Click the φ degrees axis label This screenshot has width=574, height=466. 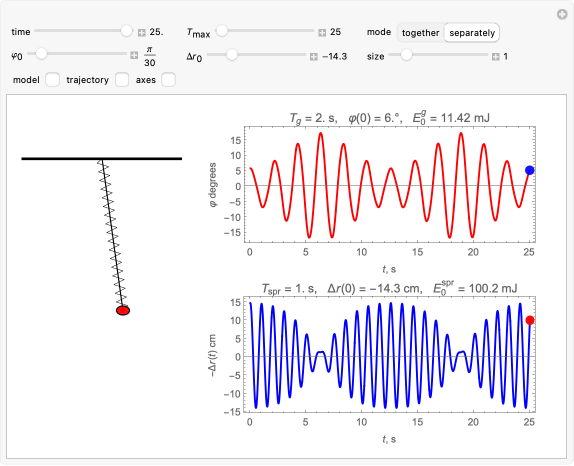[213, 185]
